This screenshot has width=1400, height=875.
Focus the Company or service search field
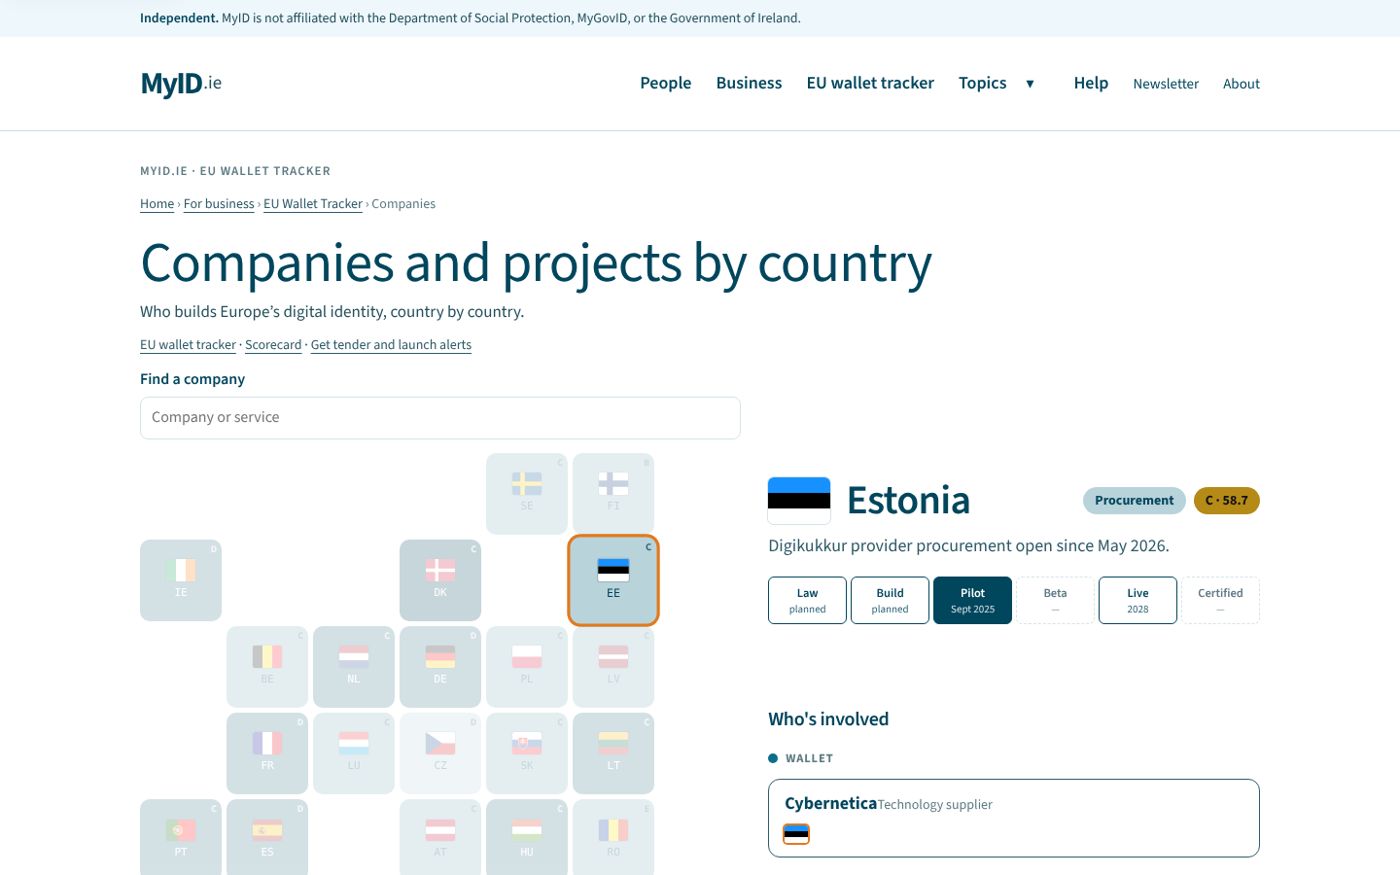coord(440,418)
